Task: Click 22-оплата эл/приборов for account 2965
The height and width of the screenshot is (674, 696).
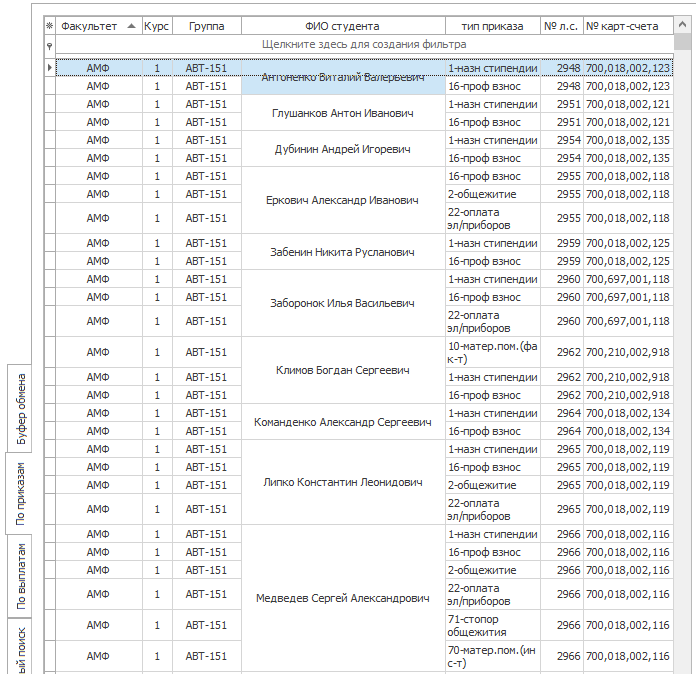Action: click(x=493, y=509)
